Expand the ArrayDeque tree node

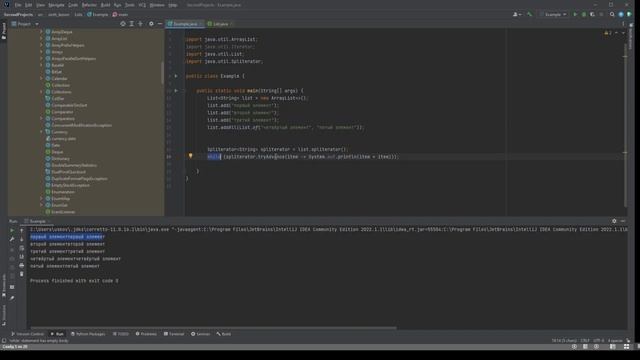pos(41,32)
